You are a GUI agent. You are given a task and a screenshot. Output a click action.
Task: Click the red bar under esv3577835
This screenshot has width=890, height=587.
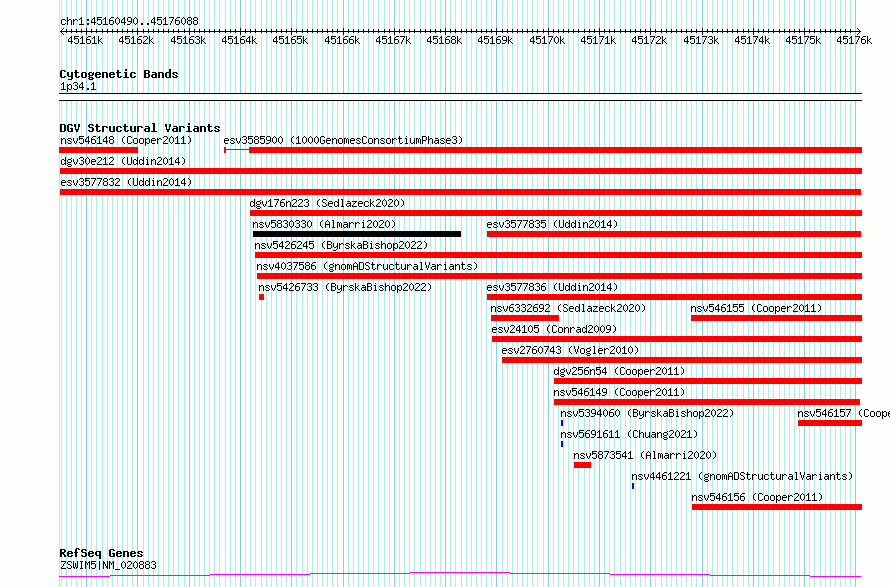pyautogui.click(x=674, y=234)
